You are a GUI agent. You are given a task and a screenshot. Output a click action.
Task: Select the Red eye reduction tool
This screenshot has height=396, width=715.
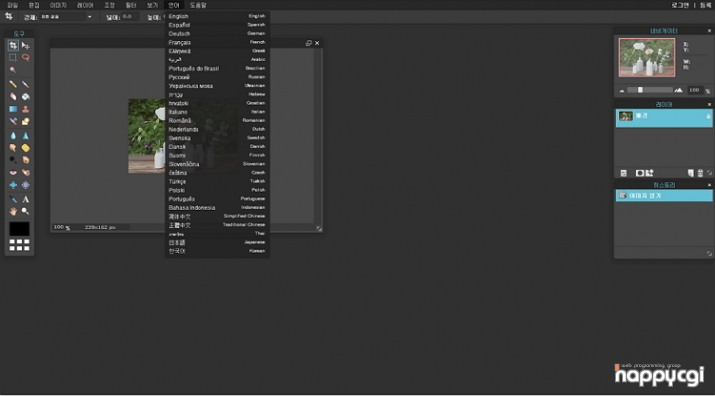click(13, 172)
